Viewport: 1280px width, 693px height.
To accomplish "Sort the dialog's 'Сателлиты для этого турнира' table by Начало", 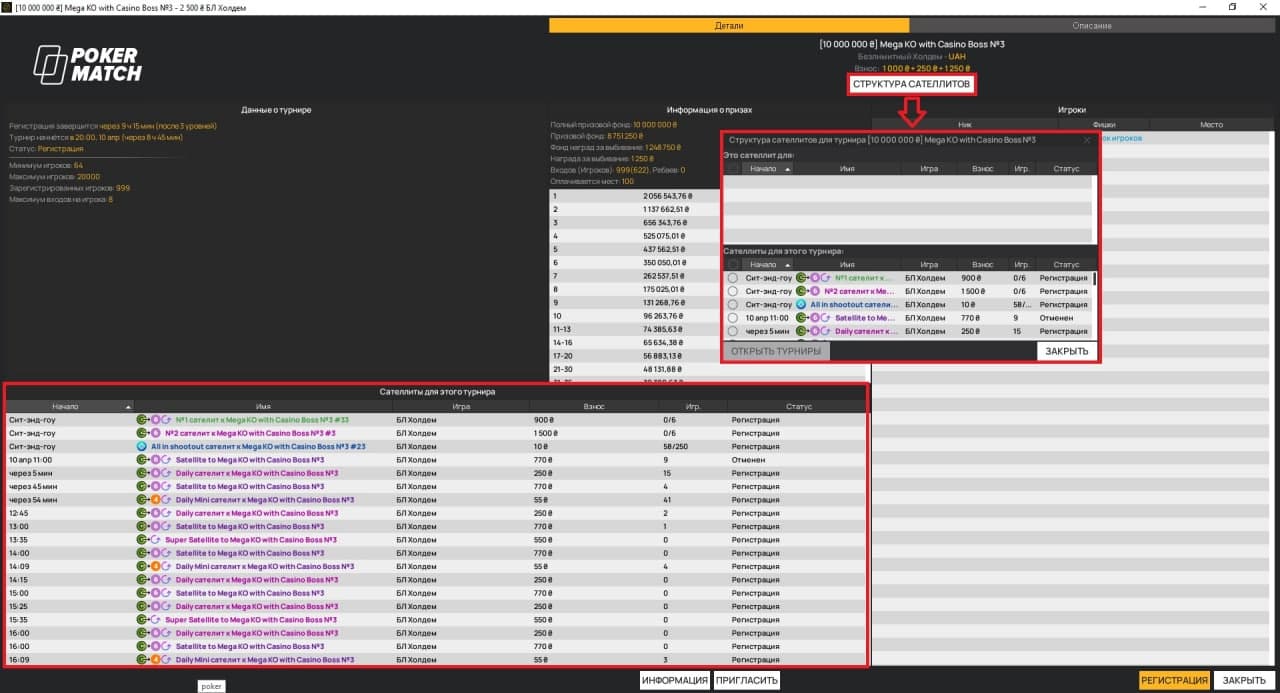I will (x=768, y=265).
